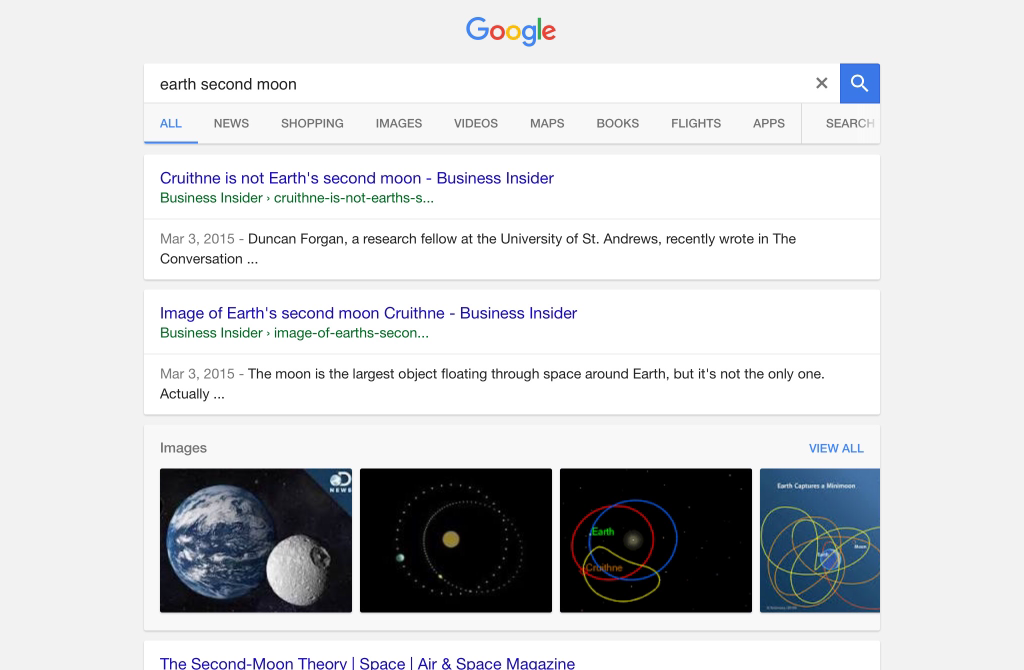Go to the Videos tab

click(x=476, y=123)
